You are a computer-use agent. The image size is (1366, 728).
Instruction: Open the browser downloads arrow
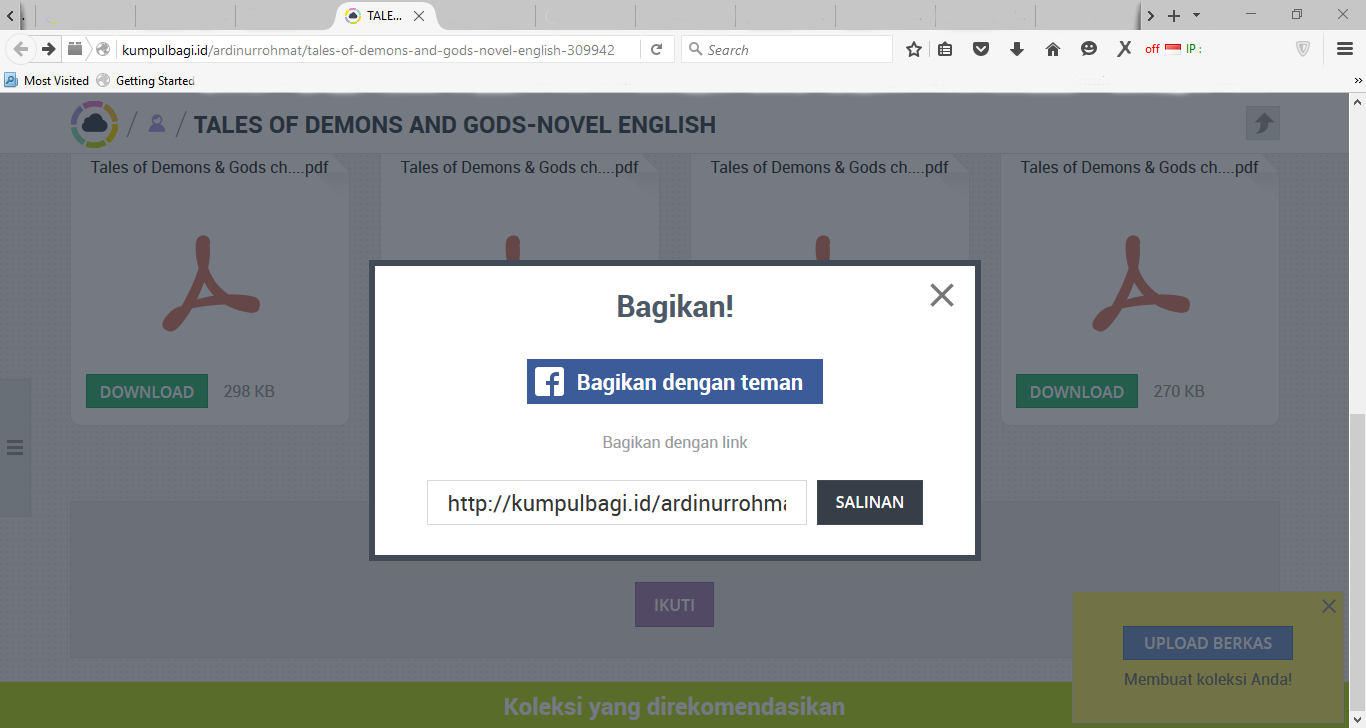click(1017, 49)
